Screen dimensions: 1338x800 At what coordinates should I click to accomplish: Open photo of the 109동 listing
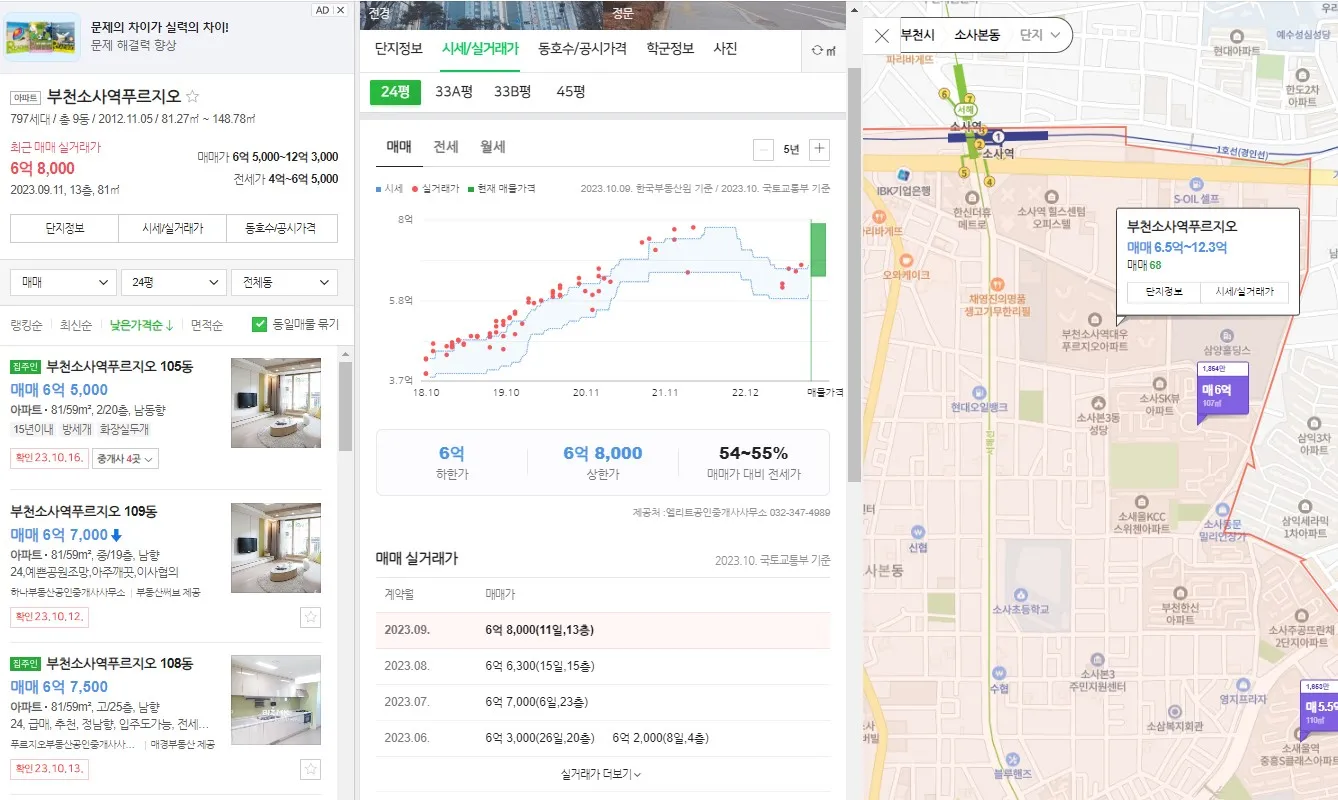[276, 548]
